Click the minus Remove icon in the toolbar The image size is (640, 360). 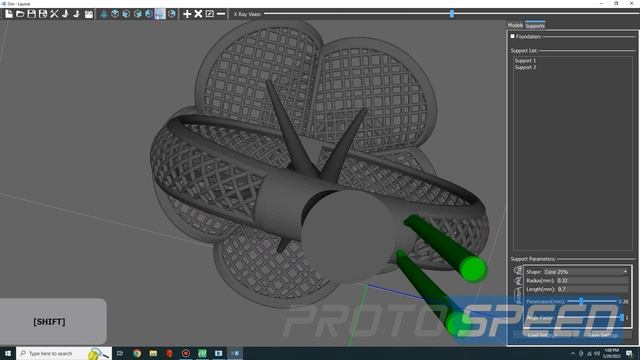pyautogui.click(x=221, y=14)
